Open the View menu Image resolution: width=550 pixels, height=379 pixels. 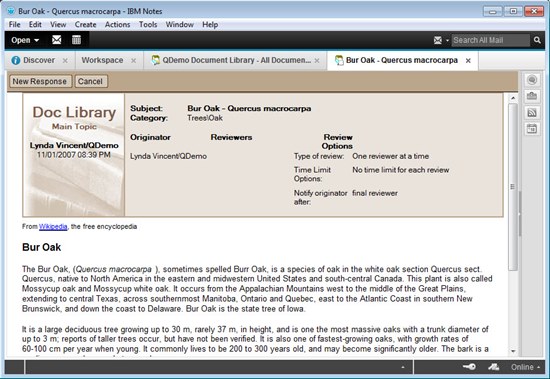[58, 25]
